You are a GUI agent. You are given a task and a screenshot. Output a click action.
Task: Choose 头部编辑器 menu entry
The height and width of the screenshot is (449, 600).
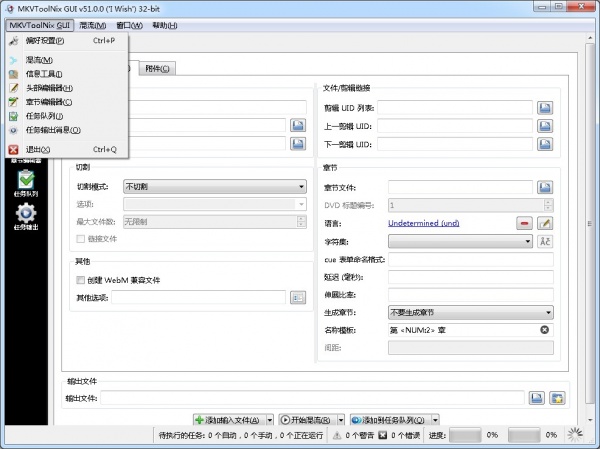[67, 88]
